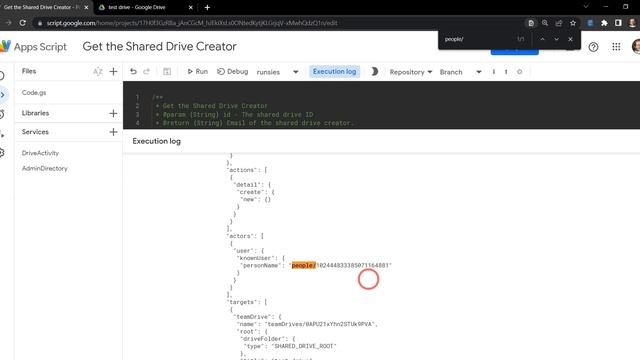This screenshot has height=360, width=640.
Task: Run the selected function
Action: [x=198, y=71]
